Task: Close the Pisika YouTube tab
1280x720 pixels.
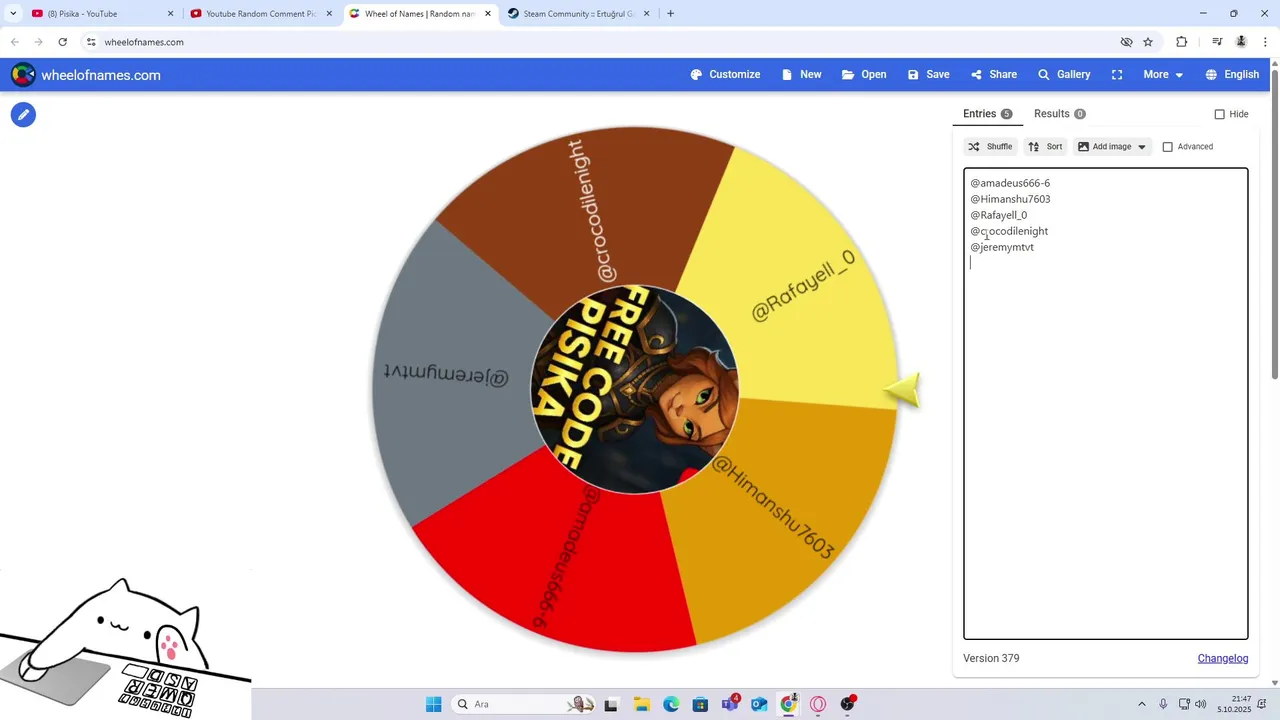Action: tap(170, 14)
